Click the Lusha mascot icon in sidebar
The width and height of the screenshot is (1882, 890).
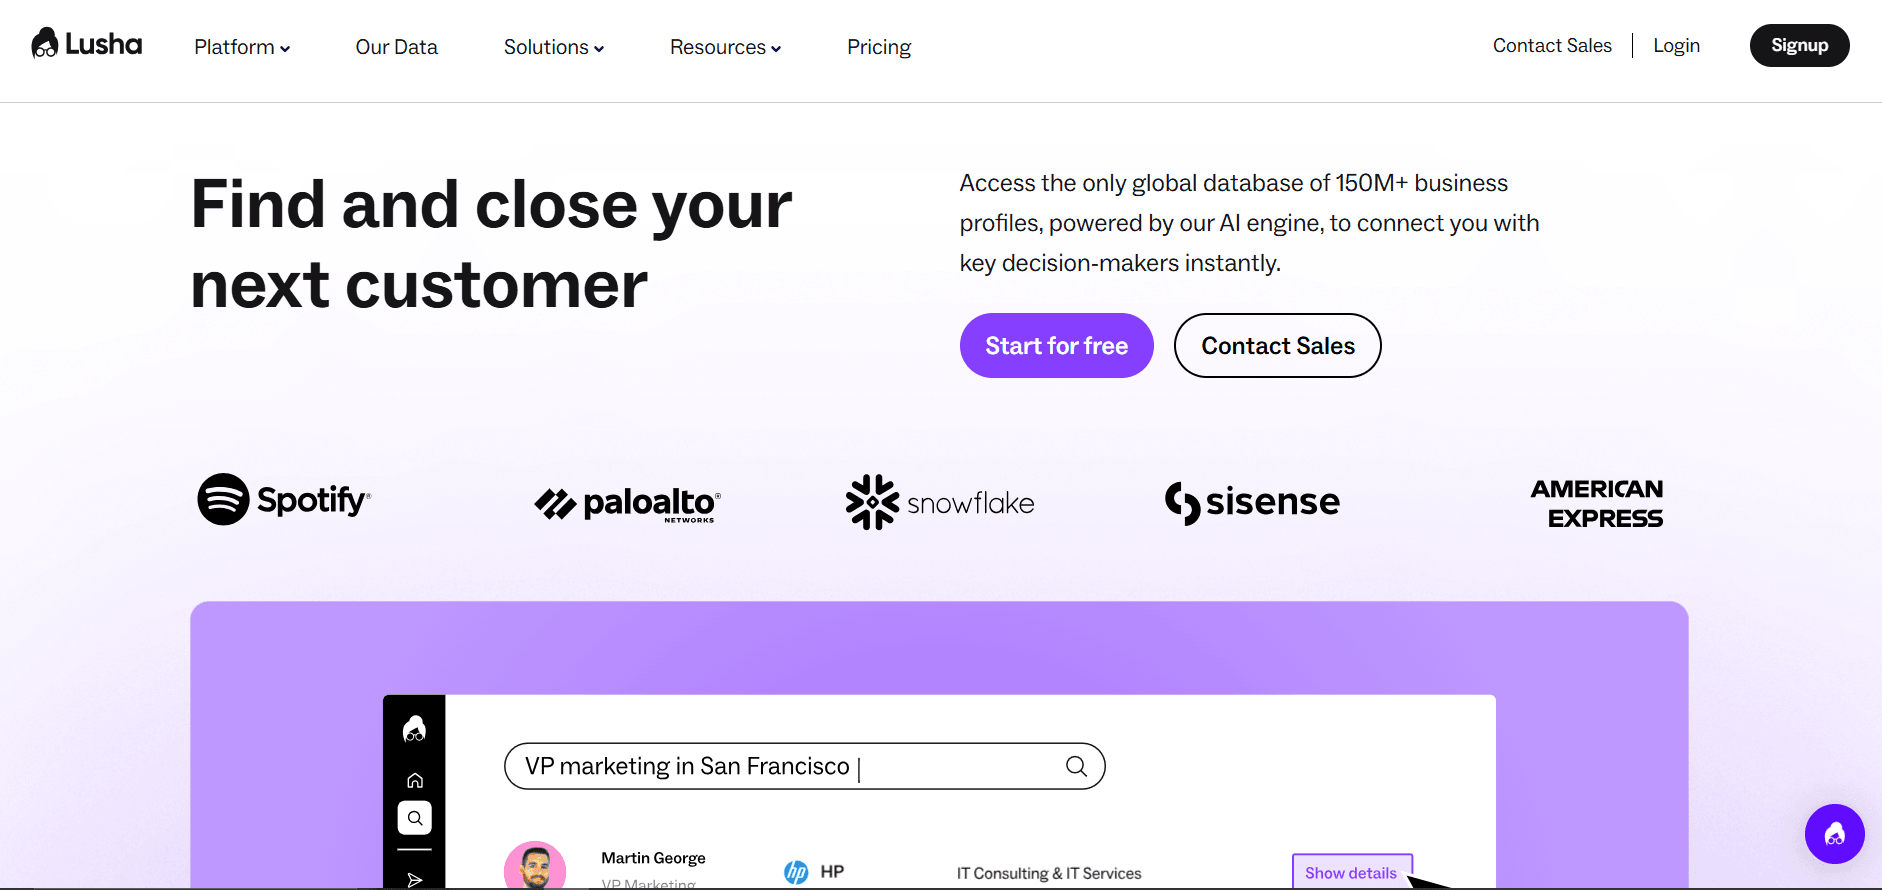pos(414,729)
